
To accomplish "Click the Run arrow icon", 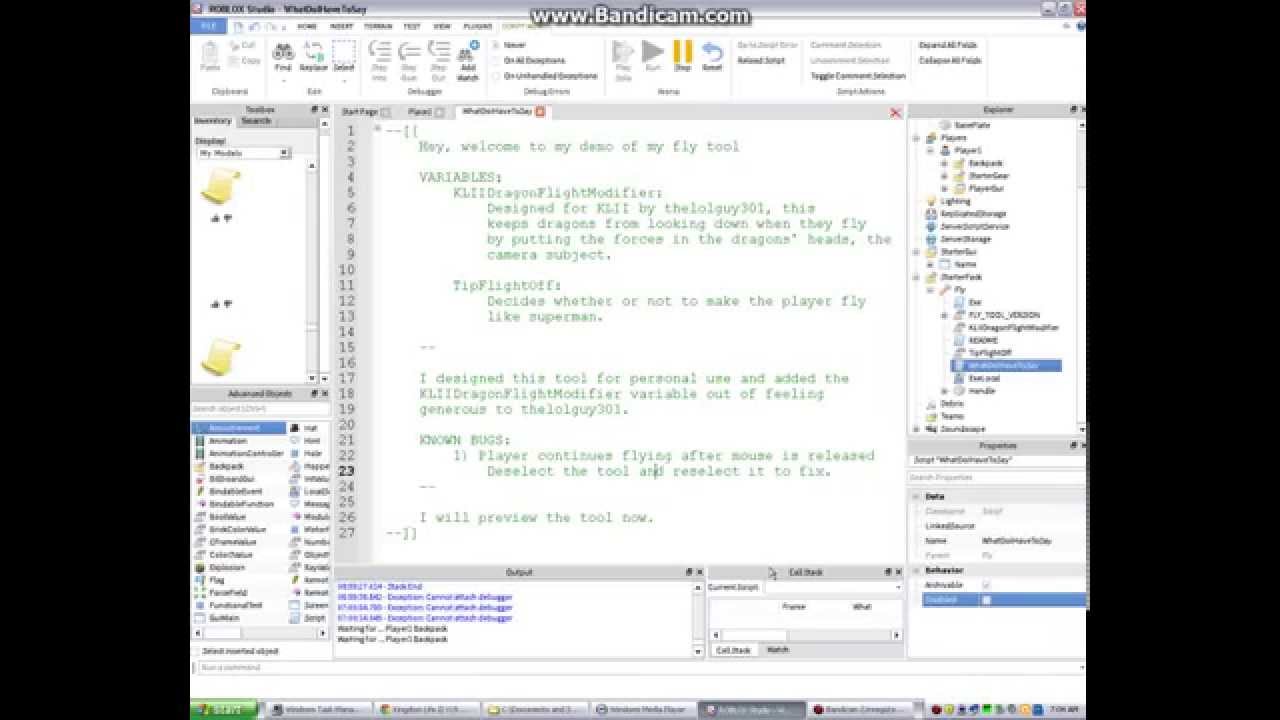I will (653, 52).
